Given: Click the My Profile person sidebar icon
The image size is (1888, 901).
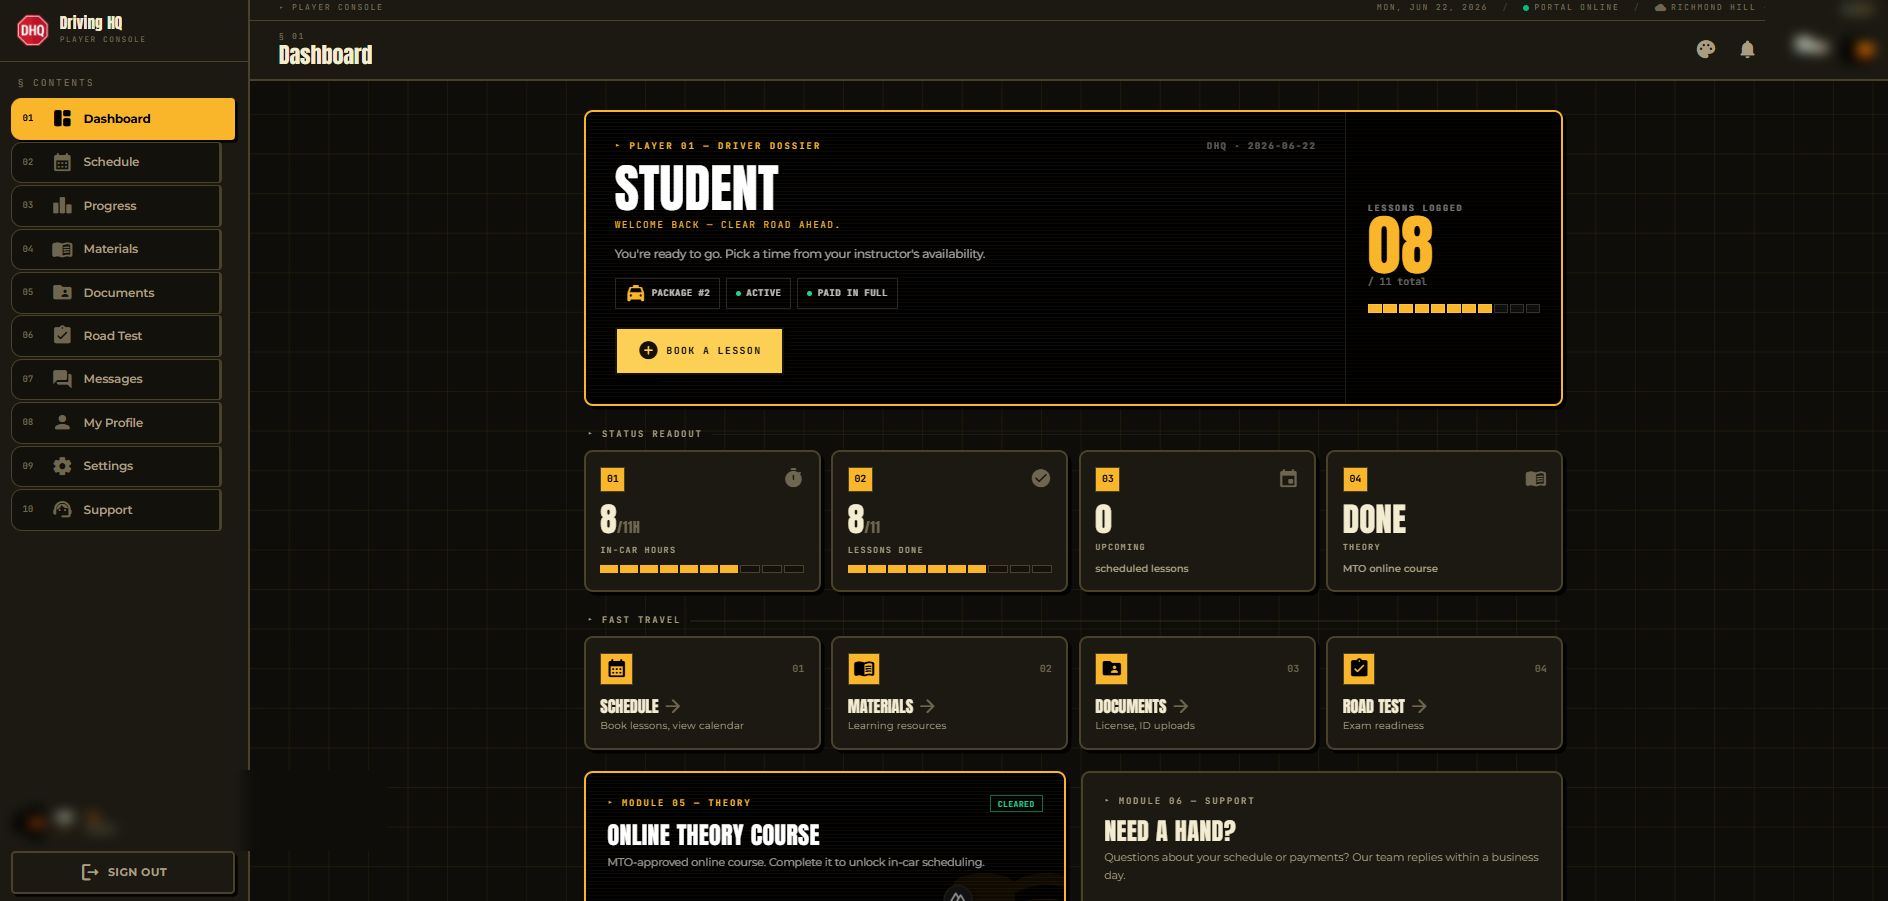Looking at the screenshot, I should [62, 422].
